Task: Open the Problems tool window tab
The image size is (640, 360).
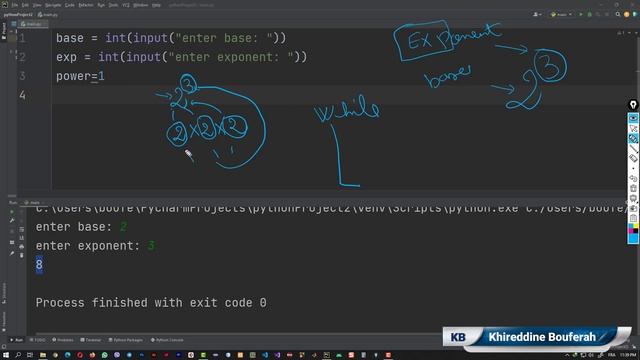Action: pos(63,340)
